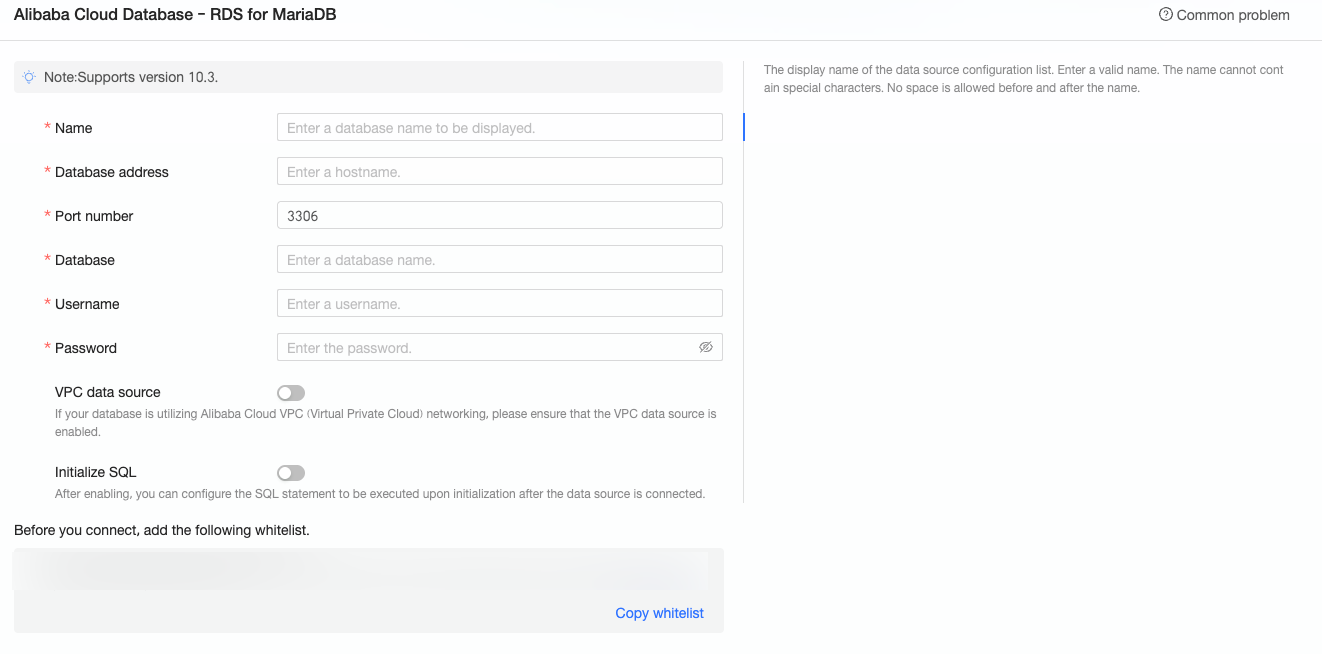1322x654 pixels.
Task: Open the Common problem help link text
Action: (x=1233, y=15)
